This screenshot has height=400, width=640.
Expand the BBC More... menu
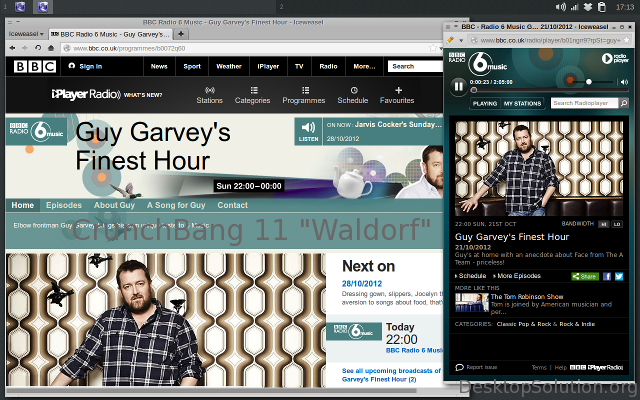pos(363,66)
